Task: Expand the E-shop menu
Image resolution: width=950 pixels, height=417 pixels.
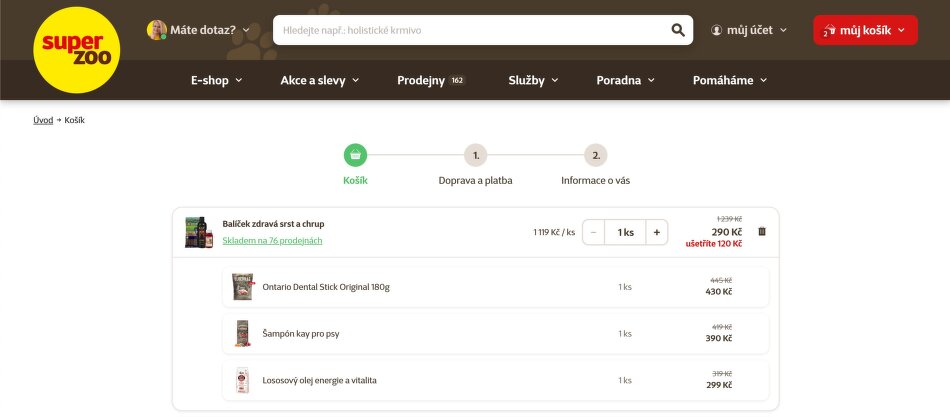Action: 216,80
